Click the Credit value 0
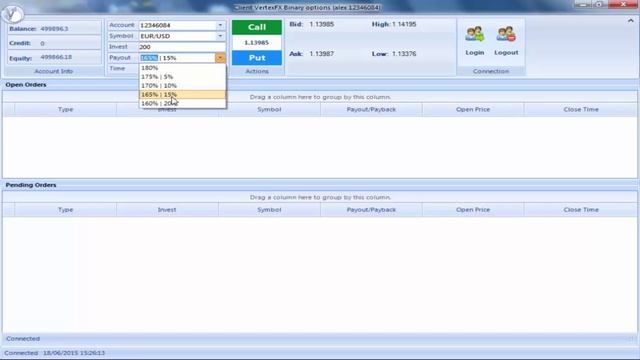640x360 pixels. [x=42, y=43]
